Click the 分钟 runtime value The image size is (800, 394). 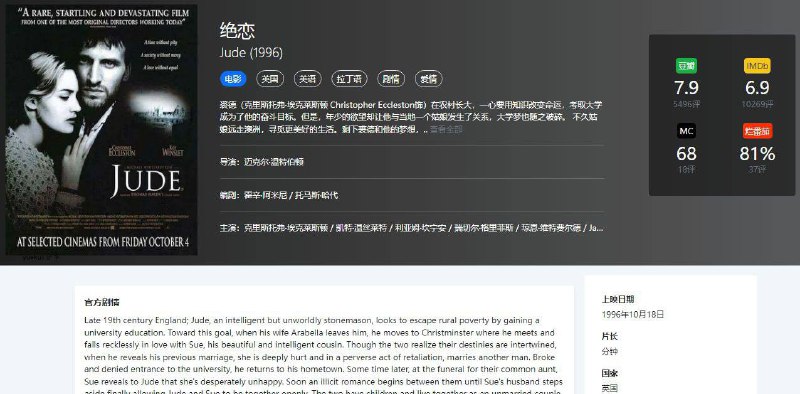coord(610,352)
